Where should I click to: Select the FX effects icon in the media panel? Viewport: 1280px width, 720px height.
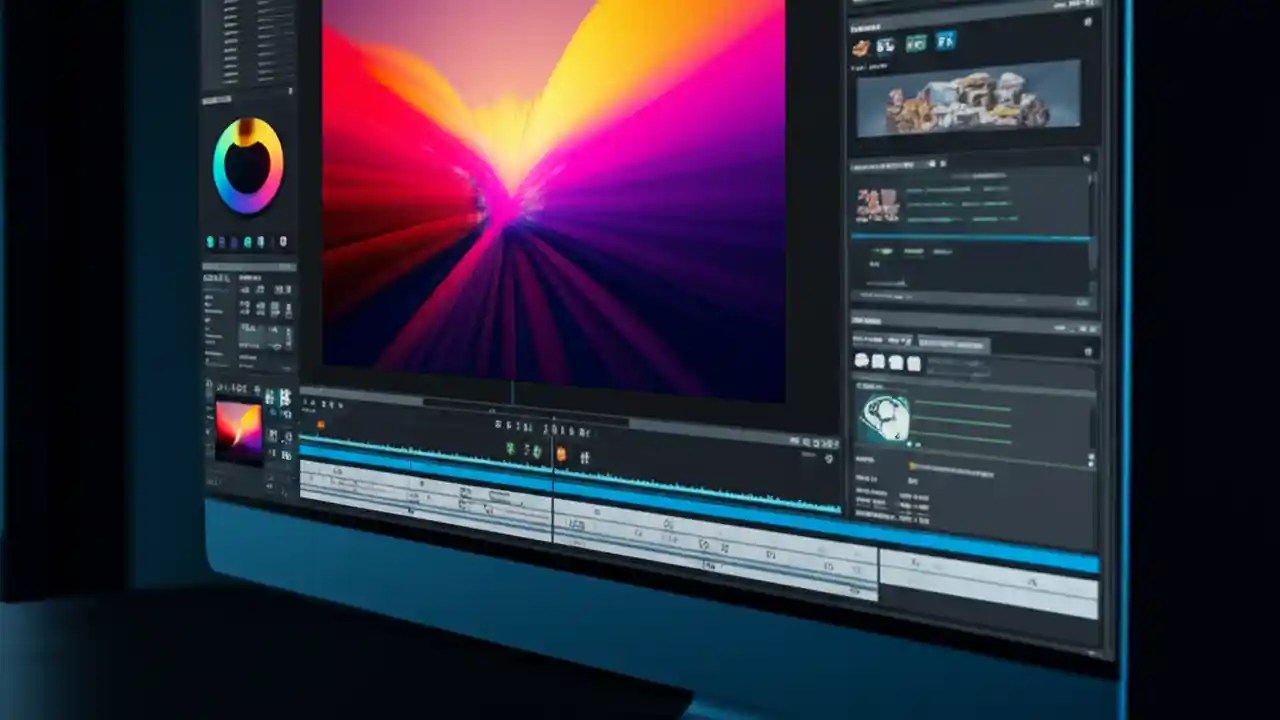click(x=945, y=40)
